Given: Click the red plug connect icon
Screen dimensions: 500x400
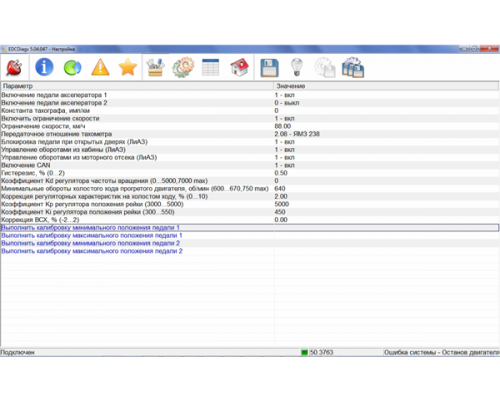Looking at the screenshot, I should [14, 67].
